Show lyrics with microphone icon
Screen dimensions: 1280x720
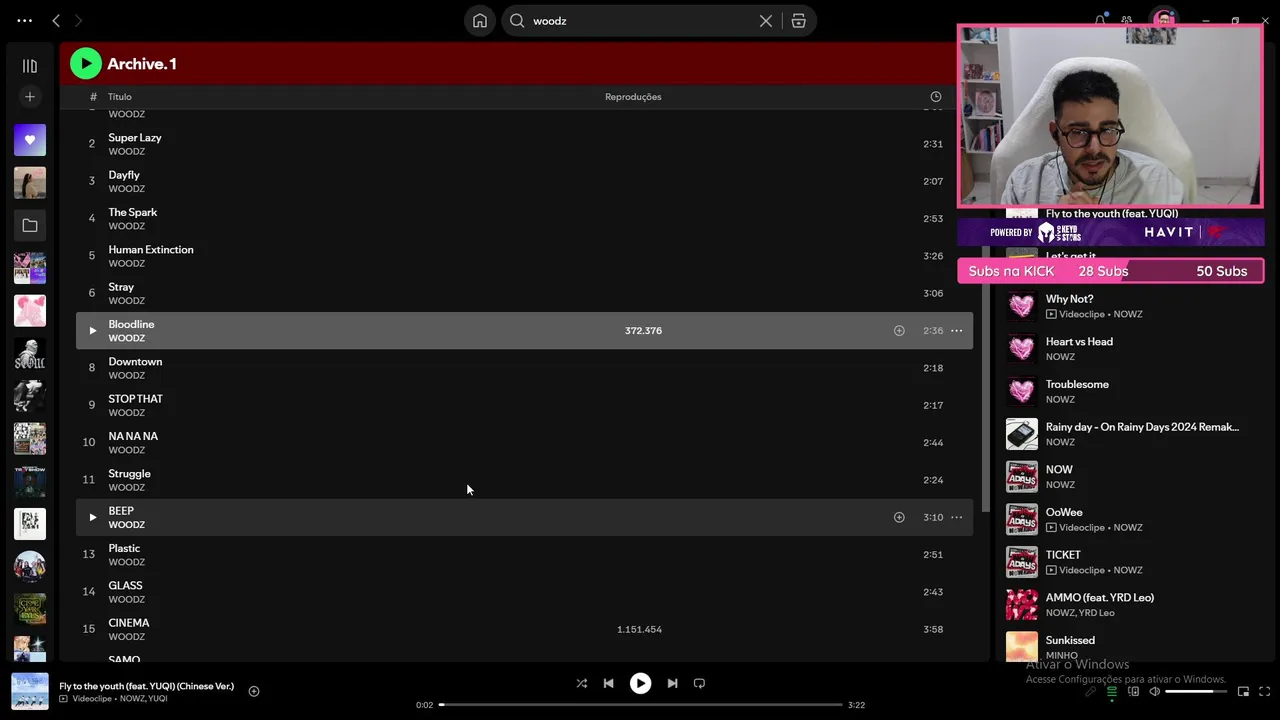click(x=1090, y=692)
